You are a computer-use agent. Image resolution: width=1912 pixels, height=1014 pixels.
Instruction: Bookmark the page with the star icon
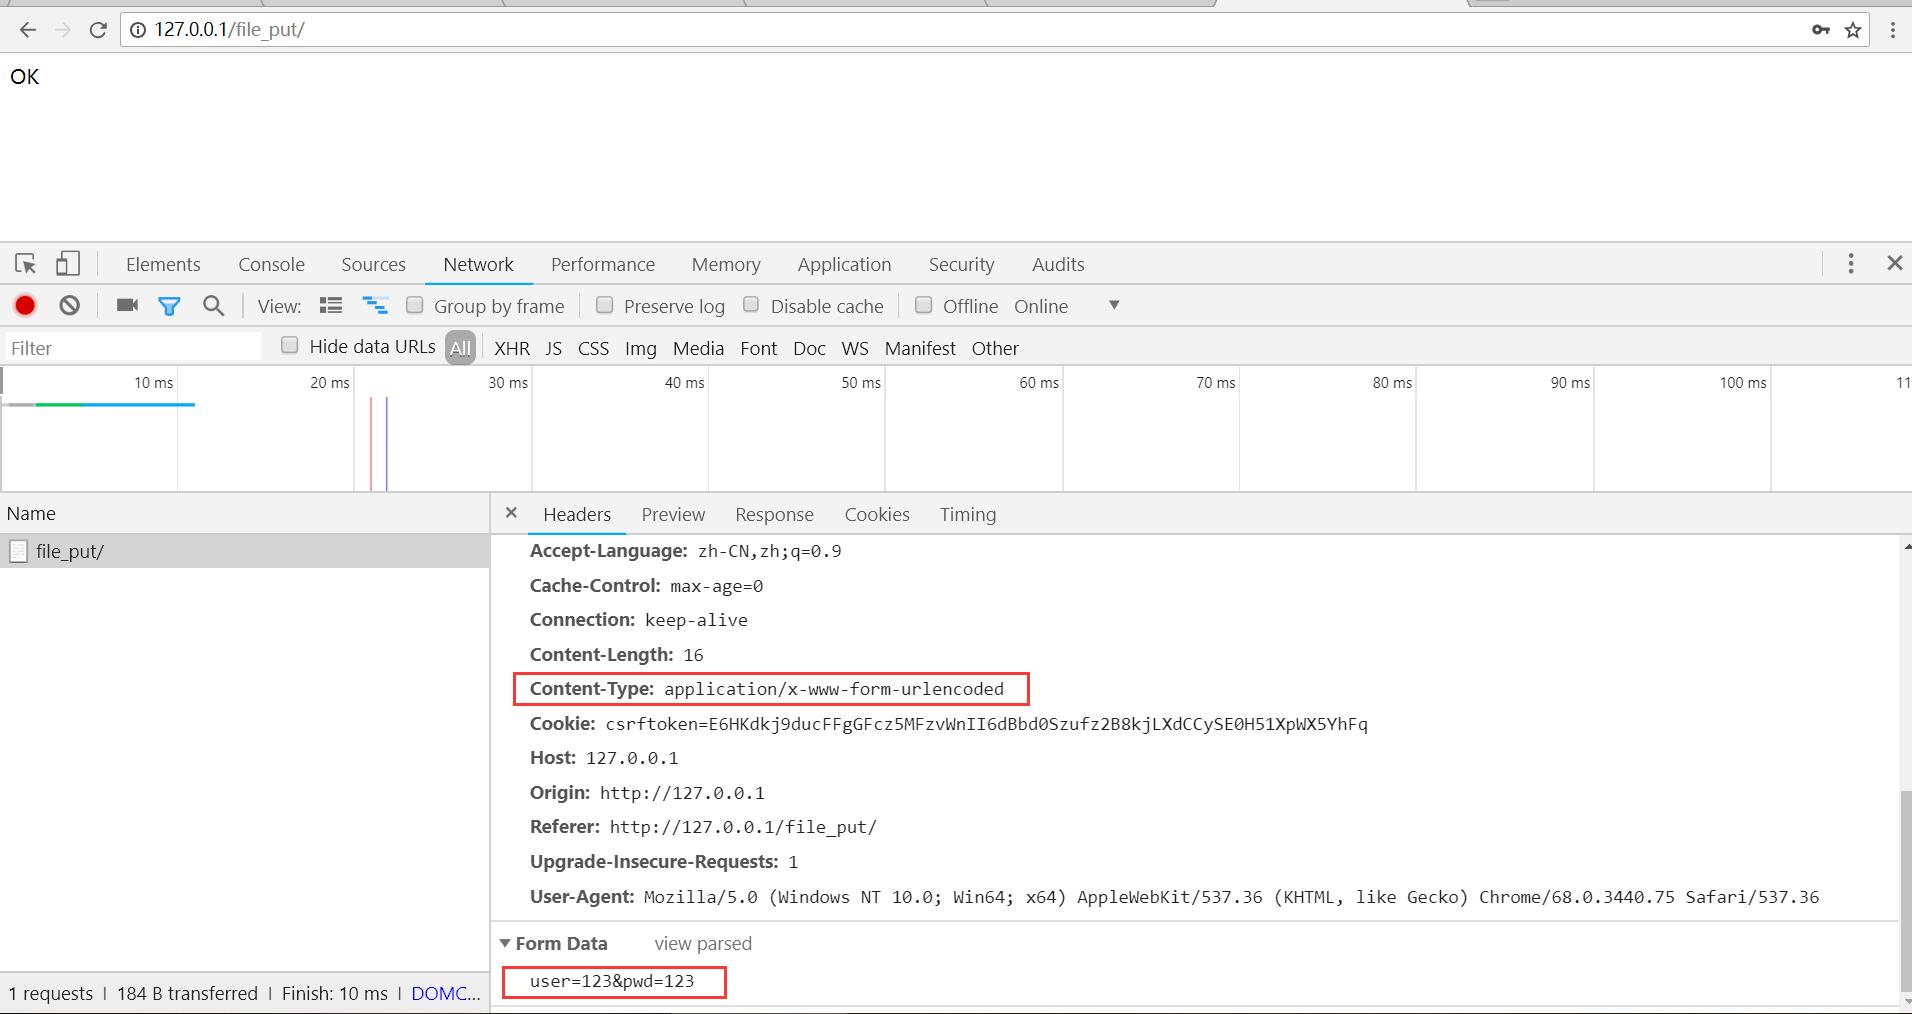1853,30
